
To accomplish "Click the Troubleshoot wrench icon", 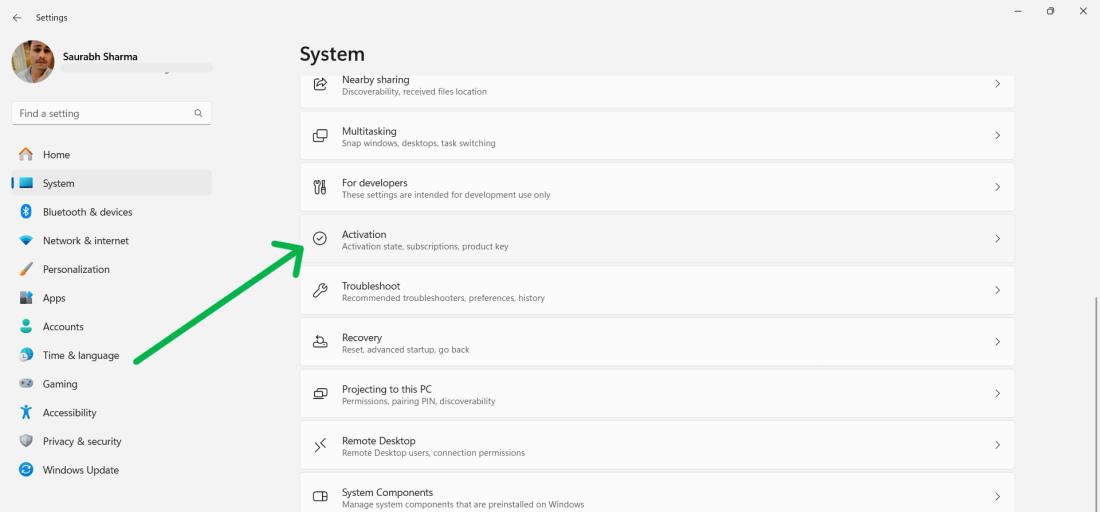I will [x=320, y=290].
